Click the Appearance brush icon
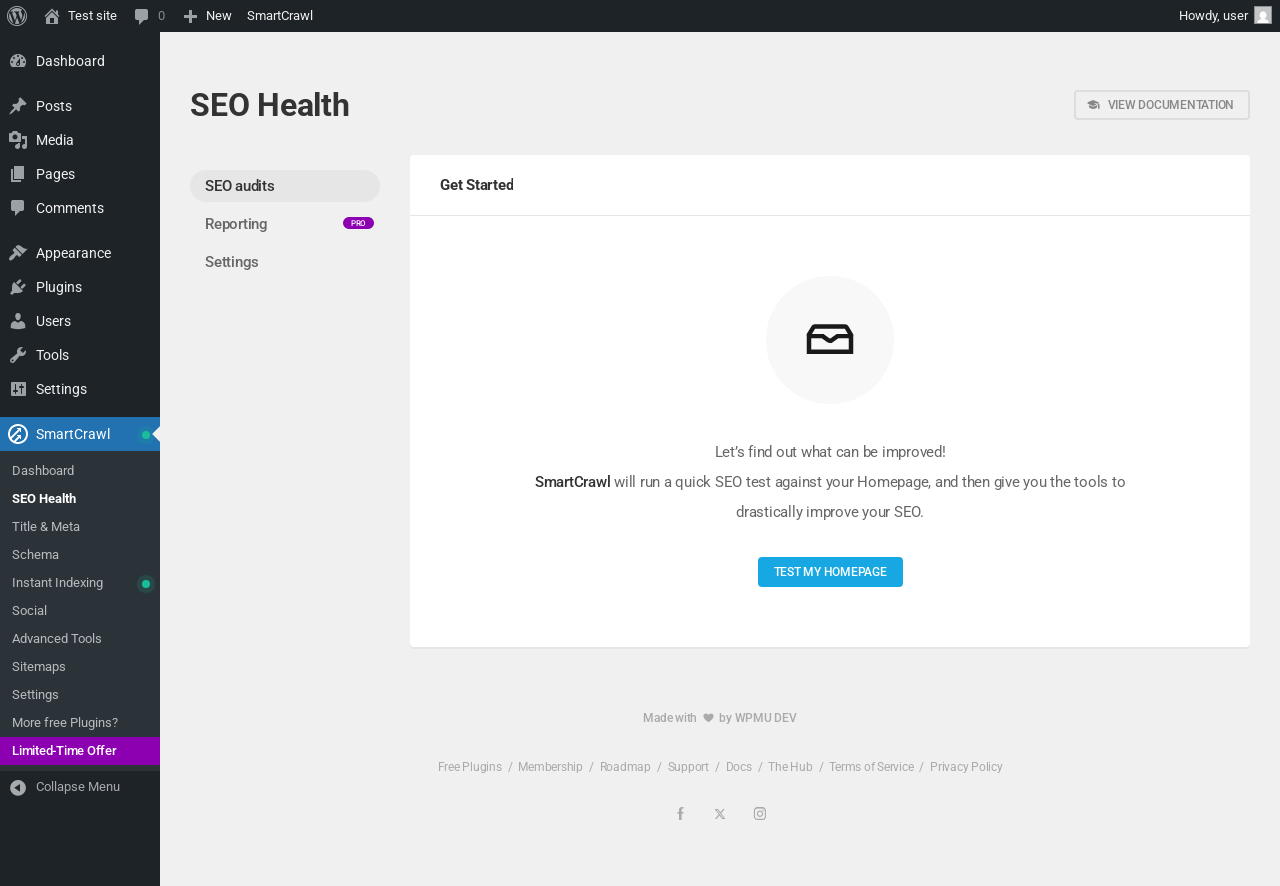Image resolution: width=1280 pixels, height=886 pixels. point(18,253)
